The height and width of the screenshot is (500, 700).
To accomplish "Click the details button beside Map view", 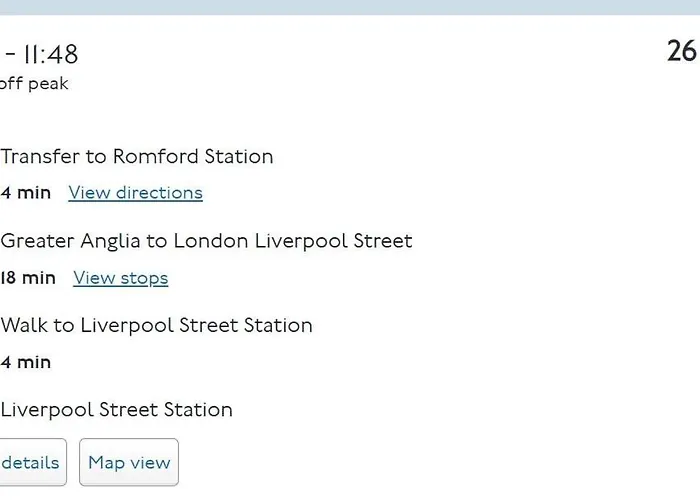I will [31, 462].
